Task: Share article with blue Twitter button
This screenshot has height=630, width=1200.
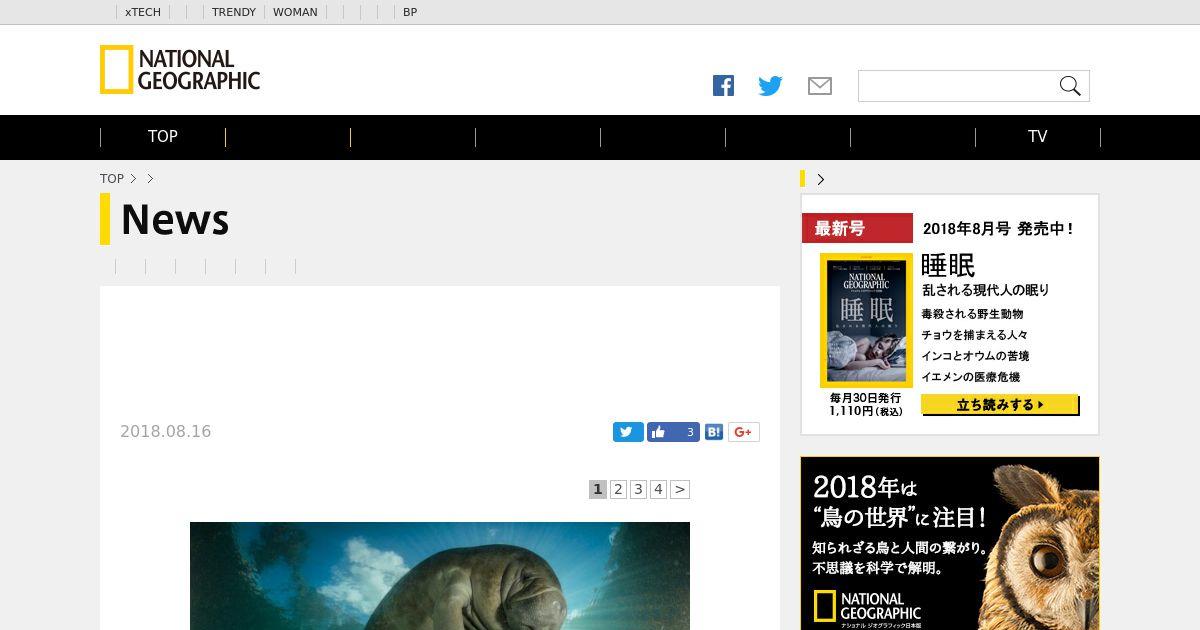Action: click(x=628, y=432)
